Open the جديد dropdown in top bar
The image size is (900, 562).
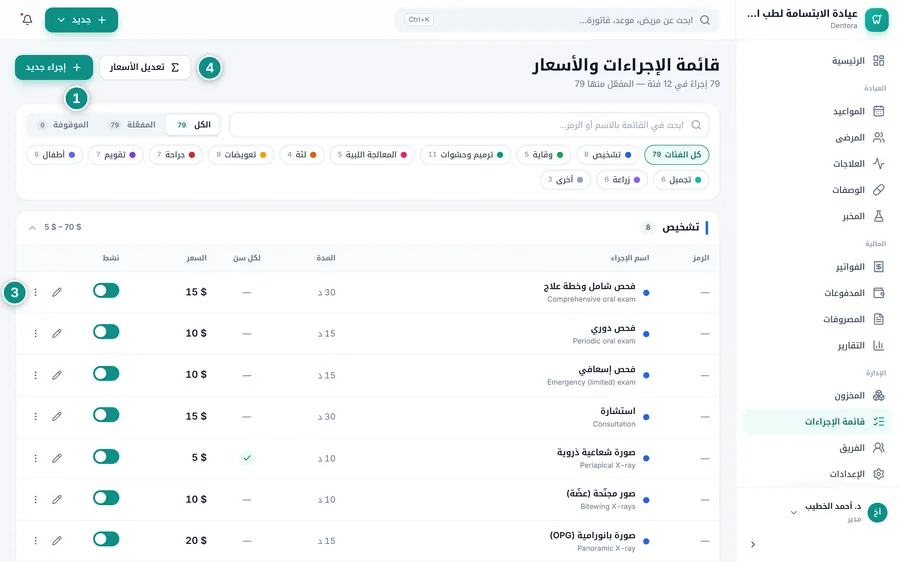(x=82, y=20)
